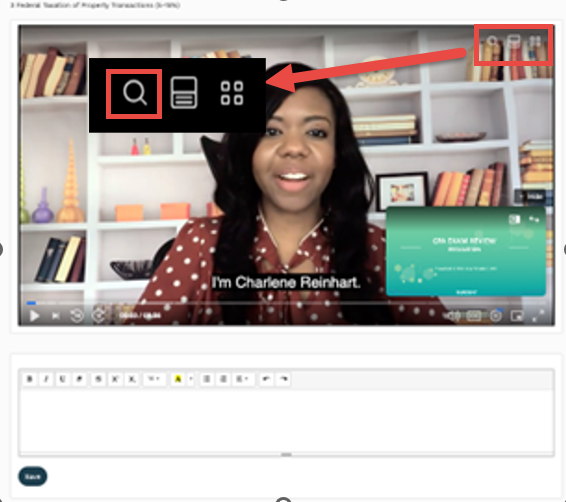Open the font size dropdown
The image size is (566, 502).
[x=154, y=379]
